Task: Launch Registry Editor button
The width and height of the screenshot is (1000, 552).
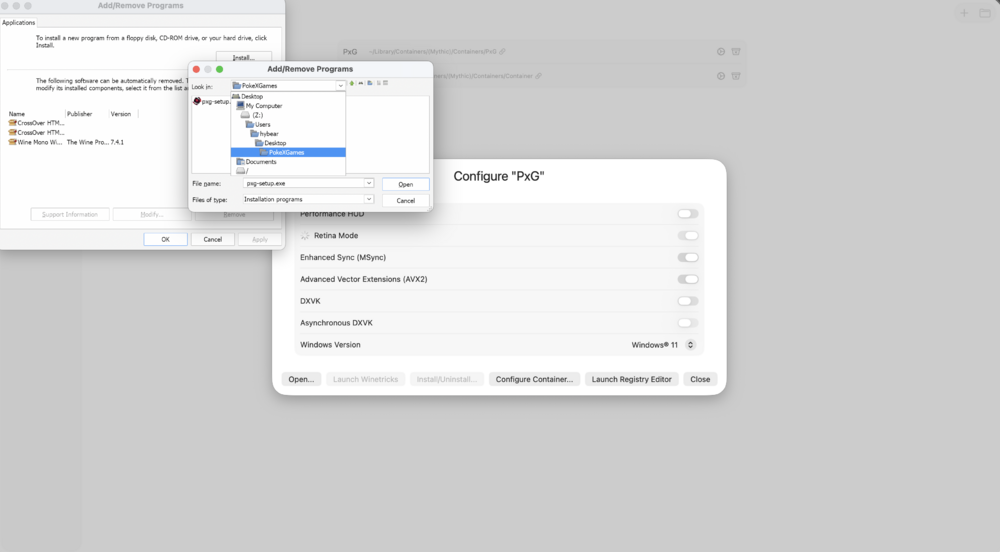Action: pyautogui.click(x=631, y=379)
